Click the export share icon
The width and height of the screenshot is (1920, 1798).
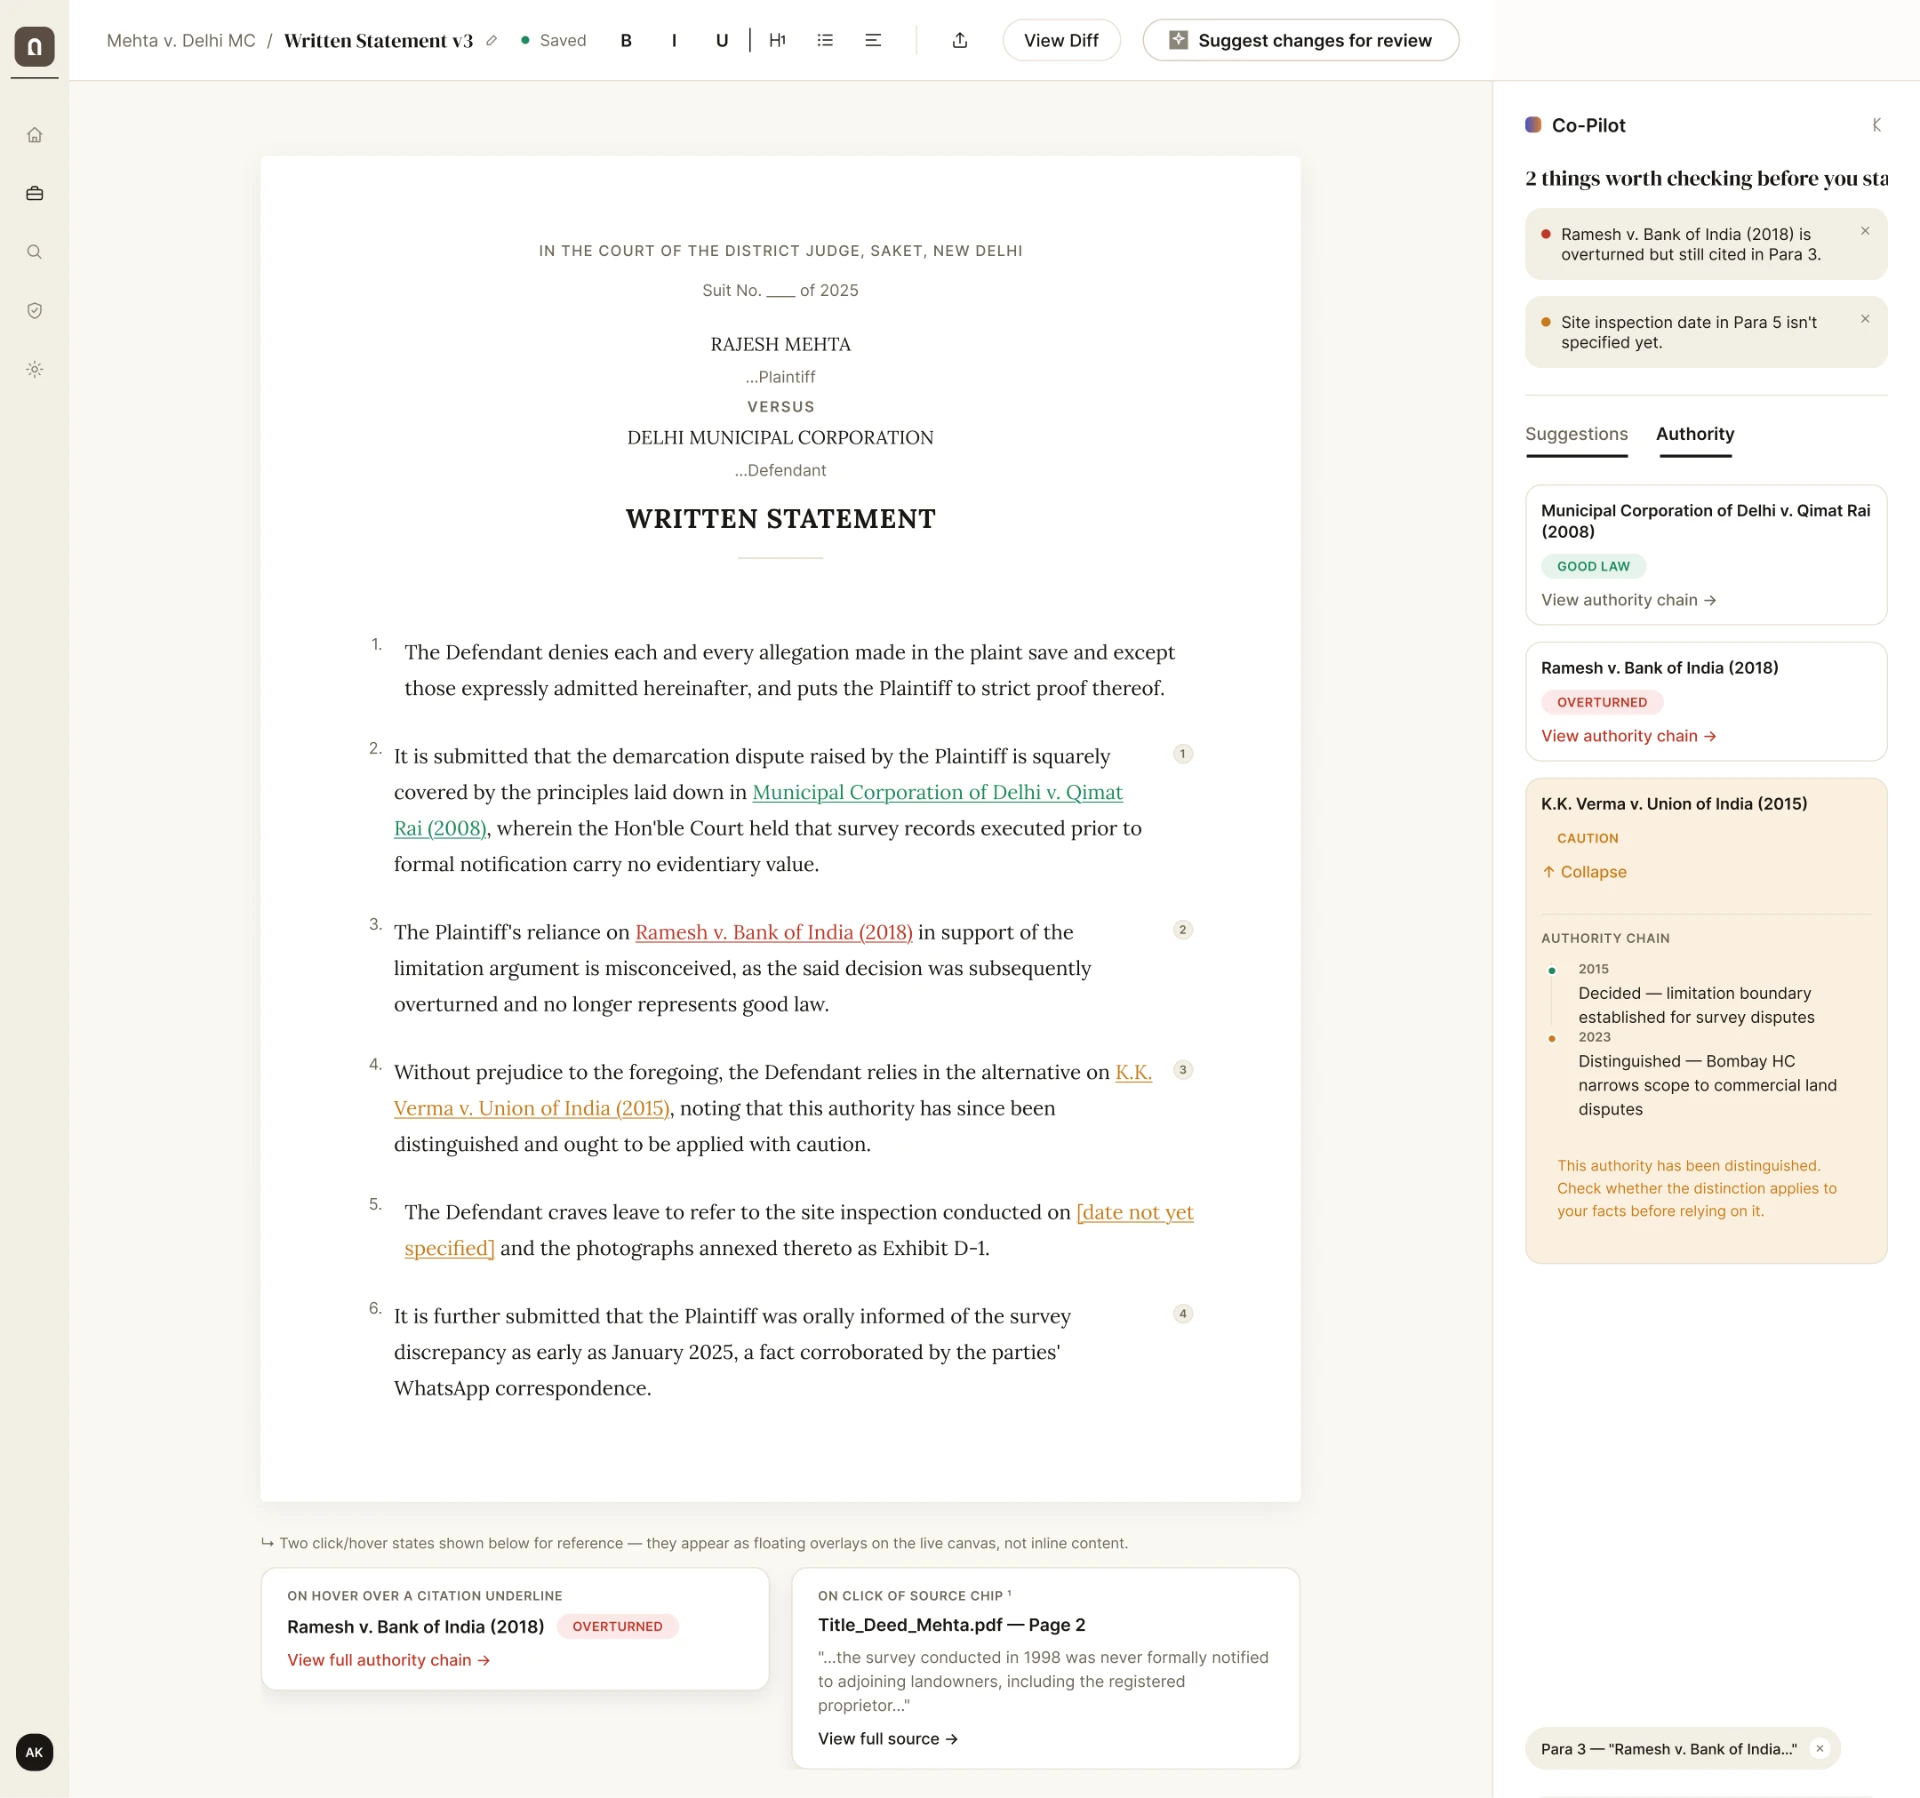tap(960, 40)
